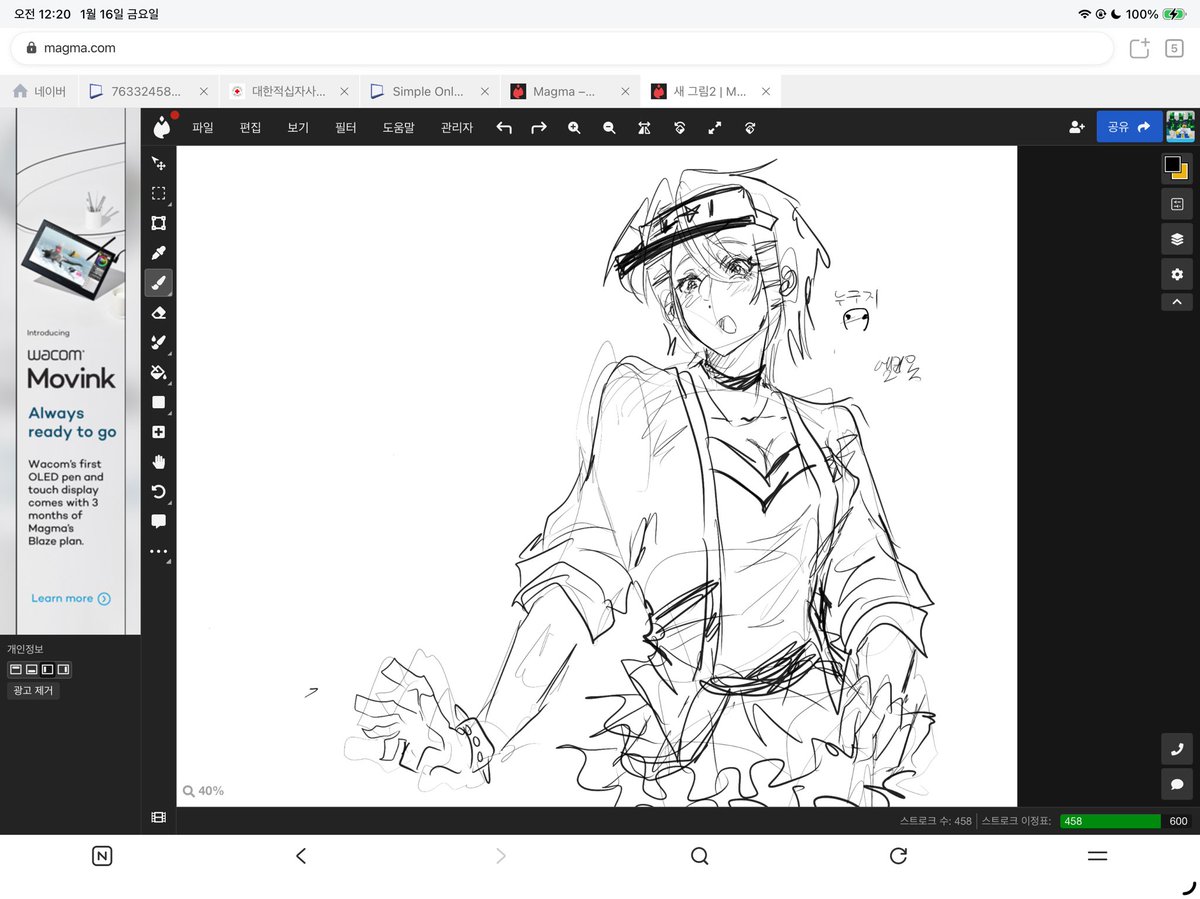Open the timeline filmstrip icon
Viewport: 1200px width, 899px height.
coord(158,817)
